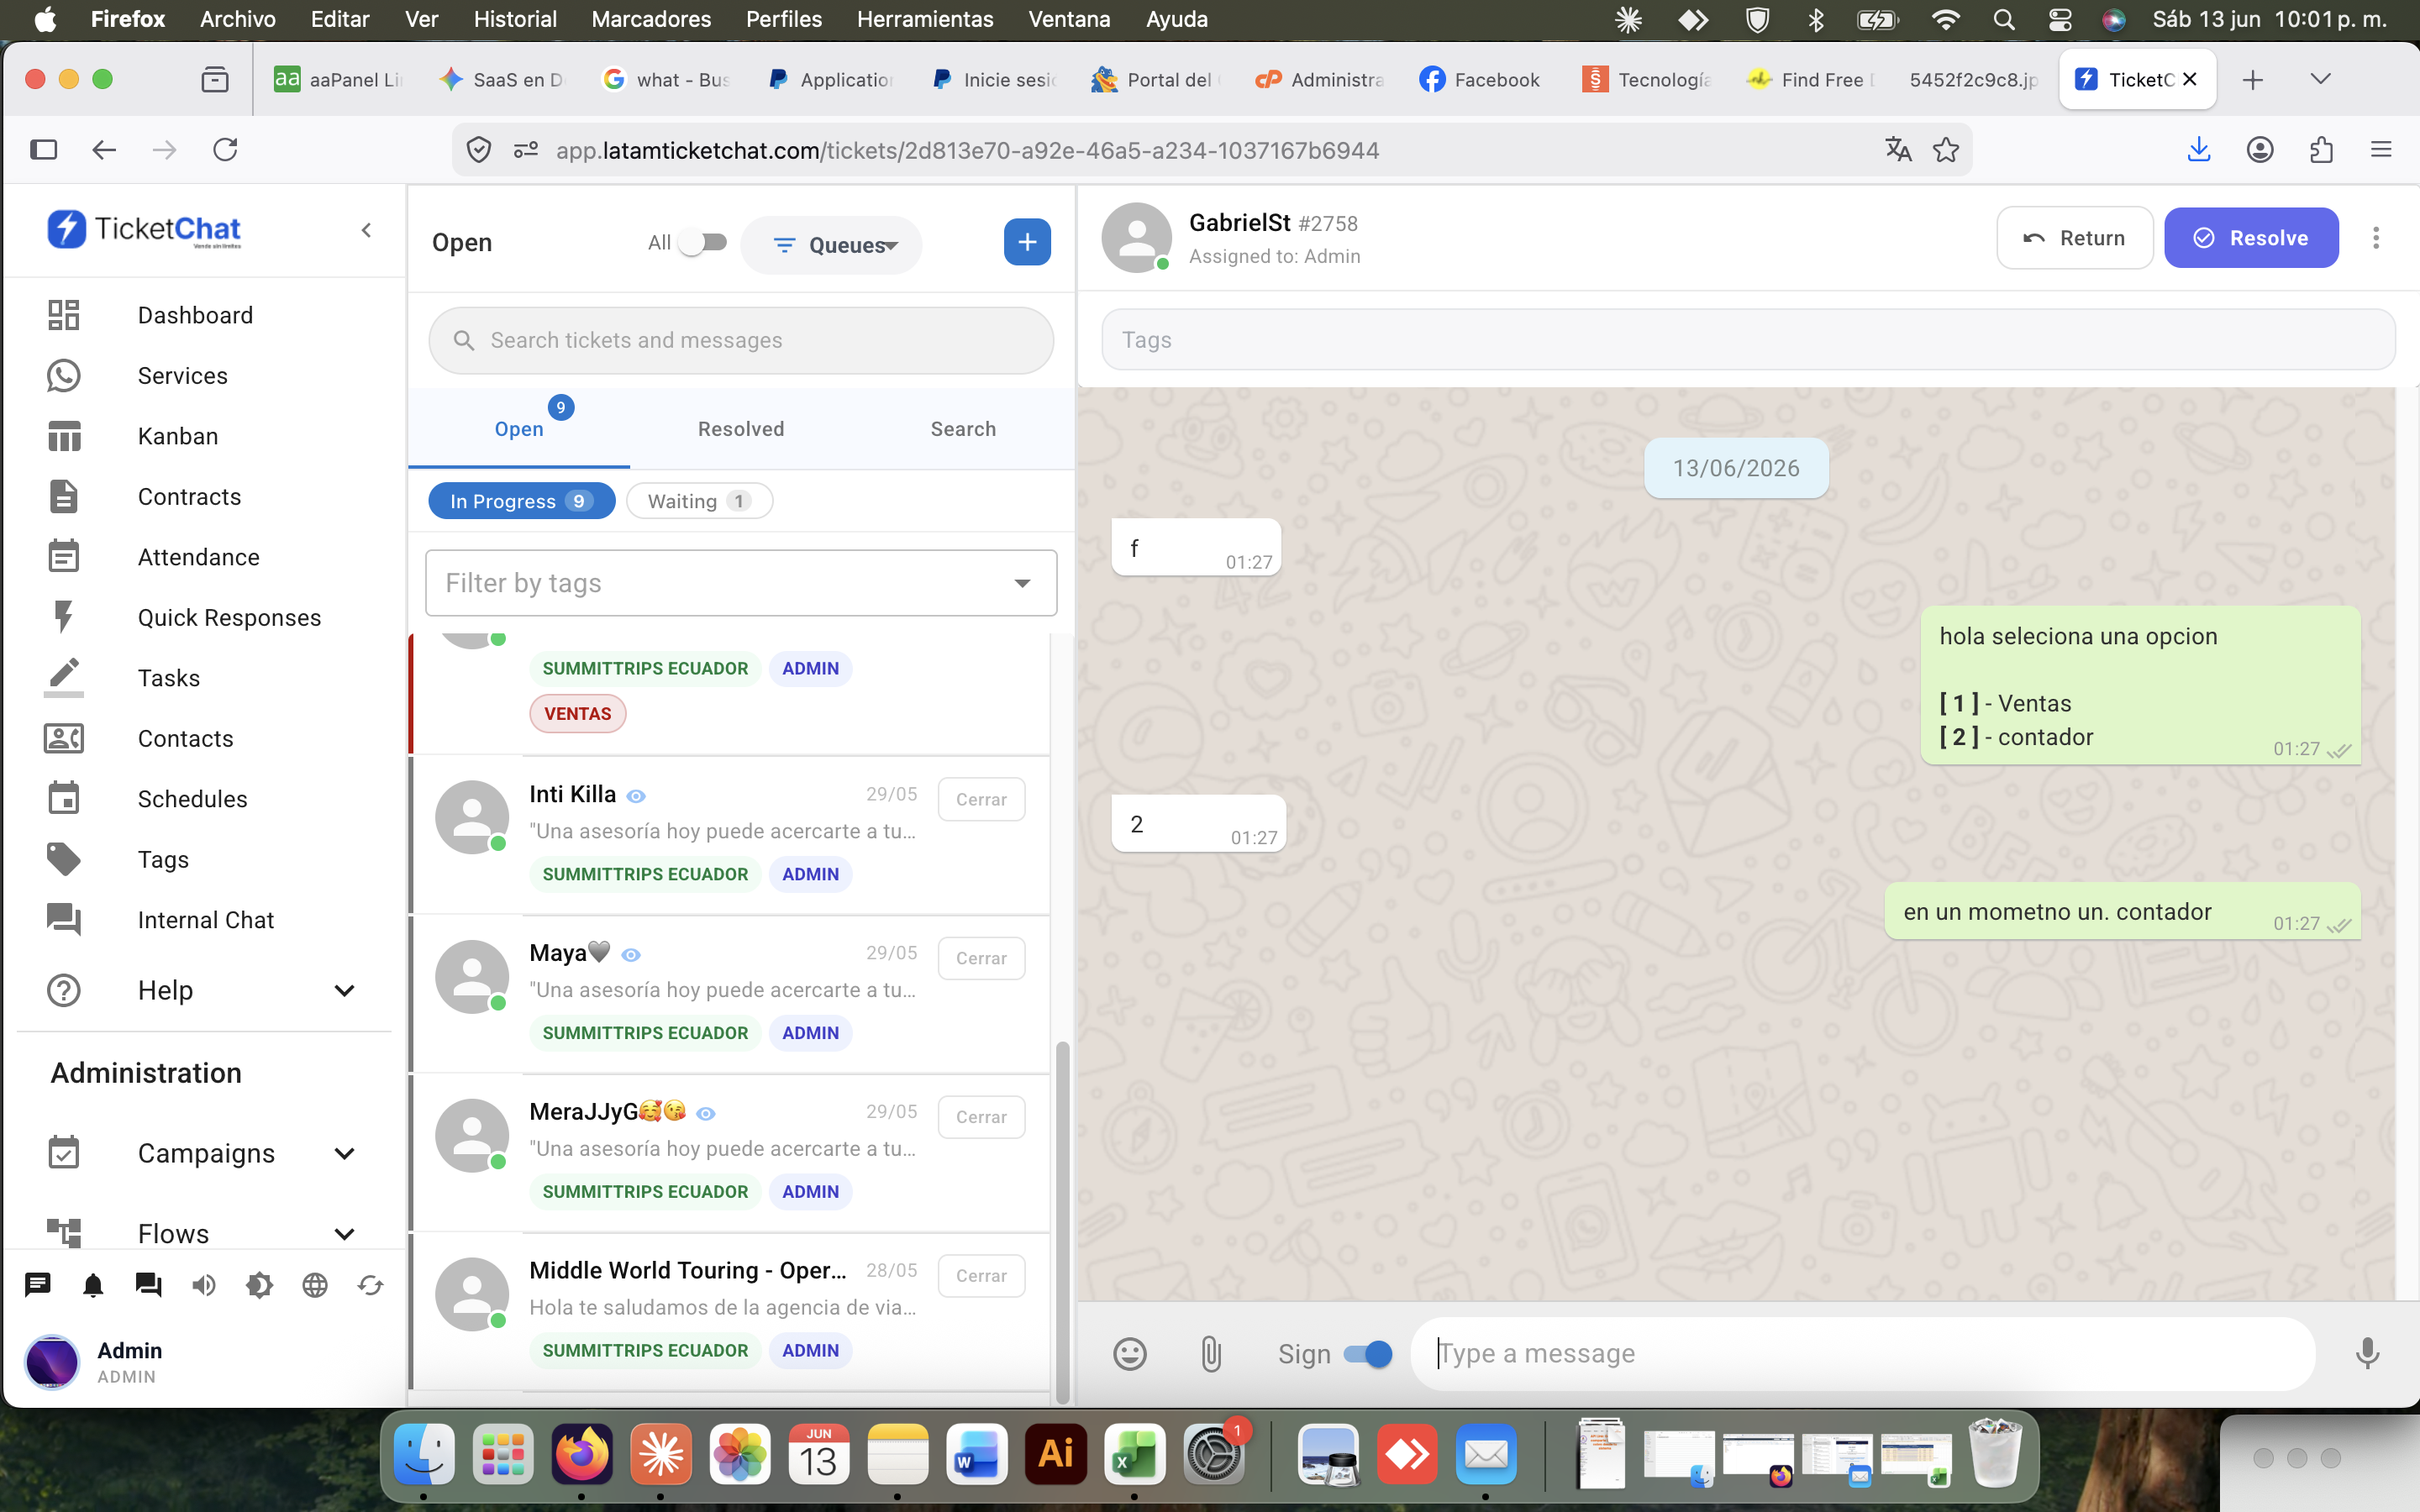The height and width of the screenshot is (1512, 2420).
Task: Open language selector globe icon
Action: (315, 1285)
